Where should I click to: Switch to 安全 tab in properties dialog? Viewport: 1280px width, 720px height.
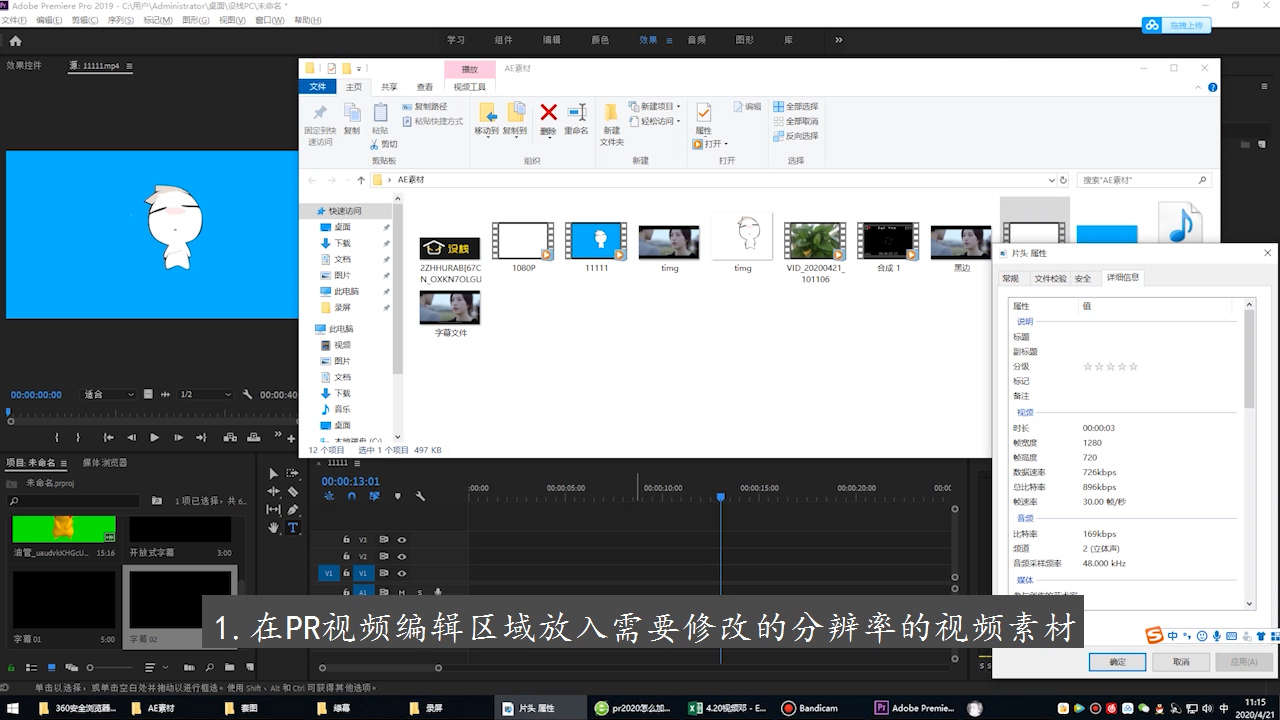tap(1083, 279)
